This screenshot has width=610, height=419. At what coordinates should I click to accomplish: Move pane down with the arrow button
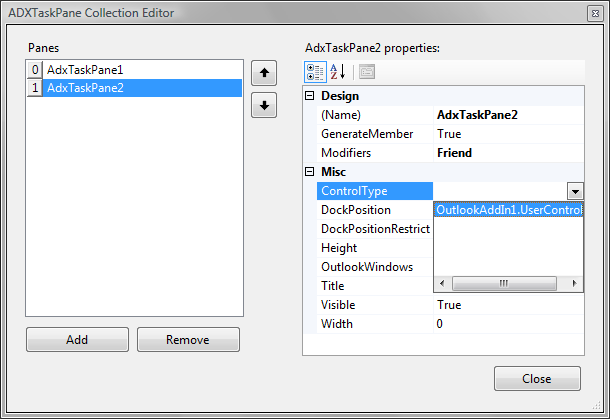click(264, 105)
